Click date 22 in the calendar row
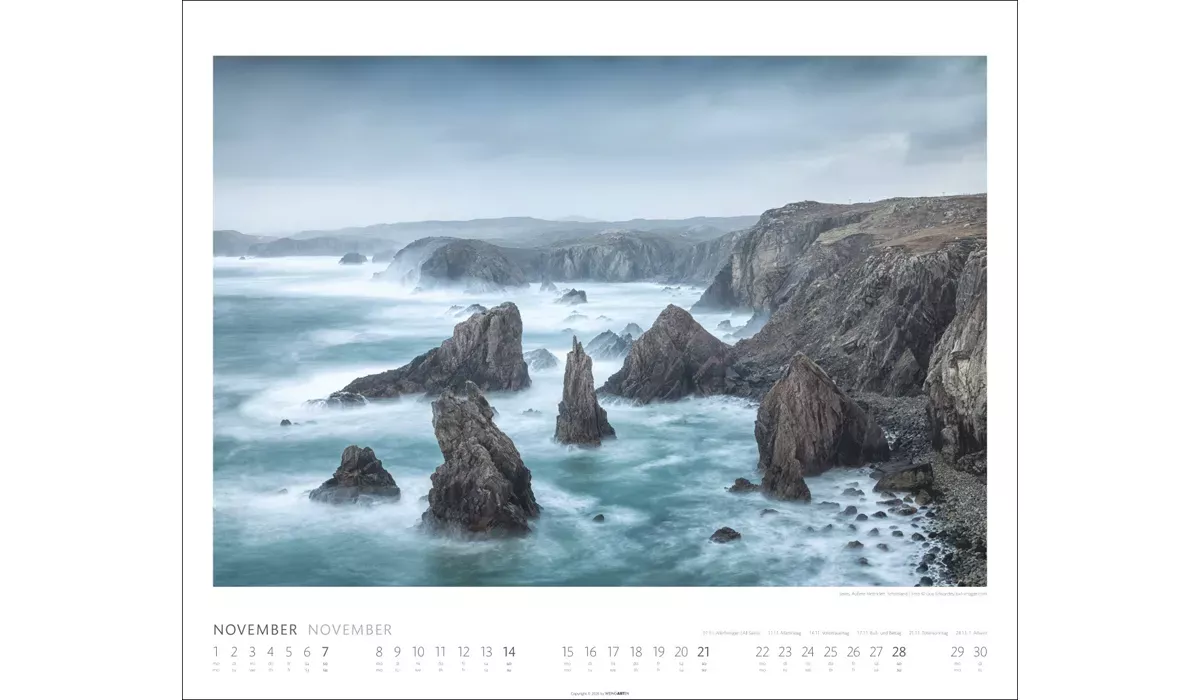Screen dimensions: 1200x700 coord(762,652)
